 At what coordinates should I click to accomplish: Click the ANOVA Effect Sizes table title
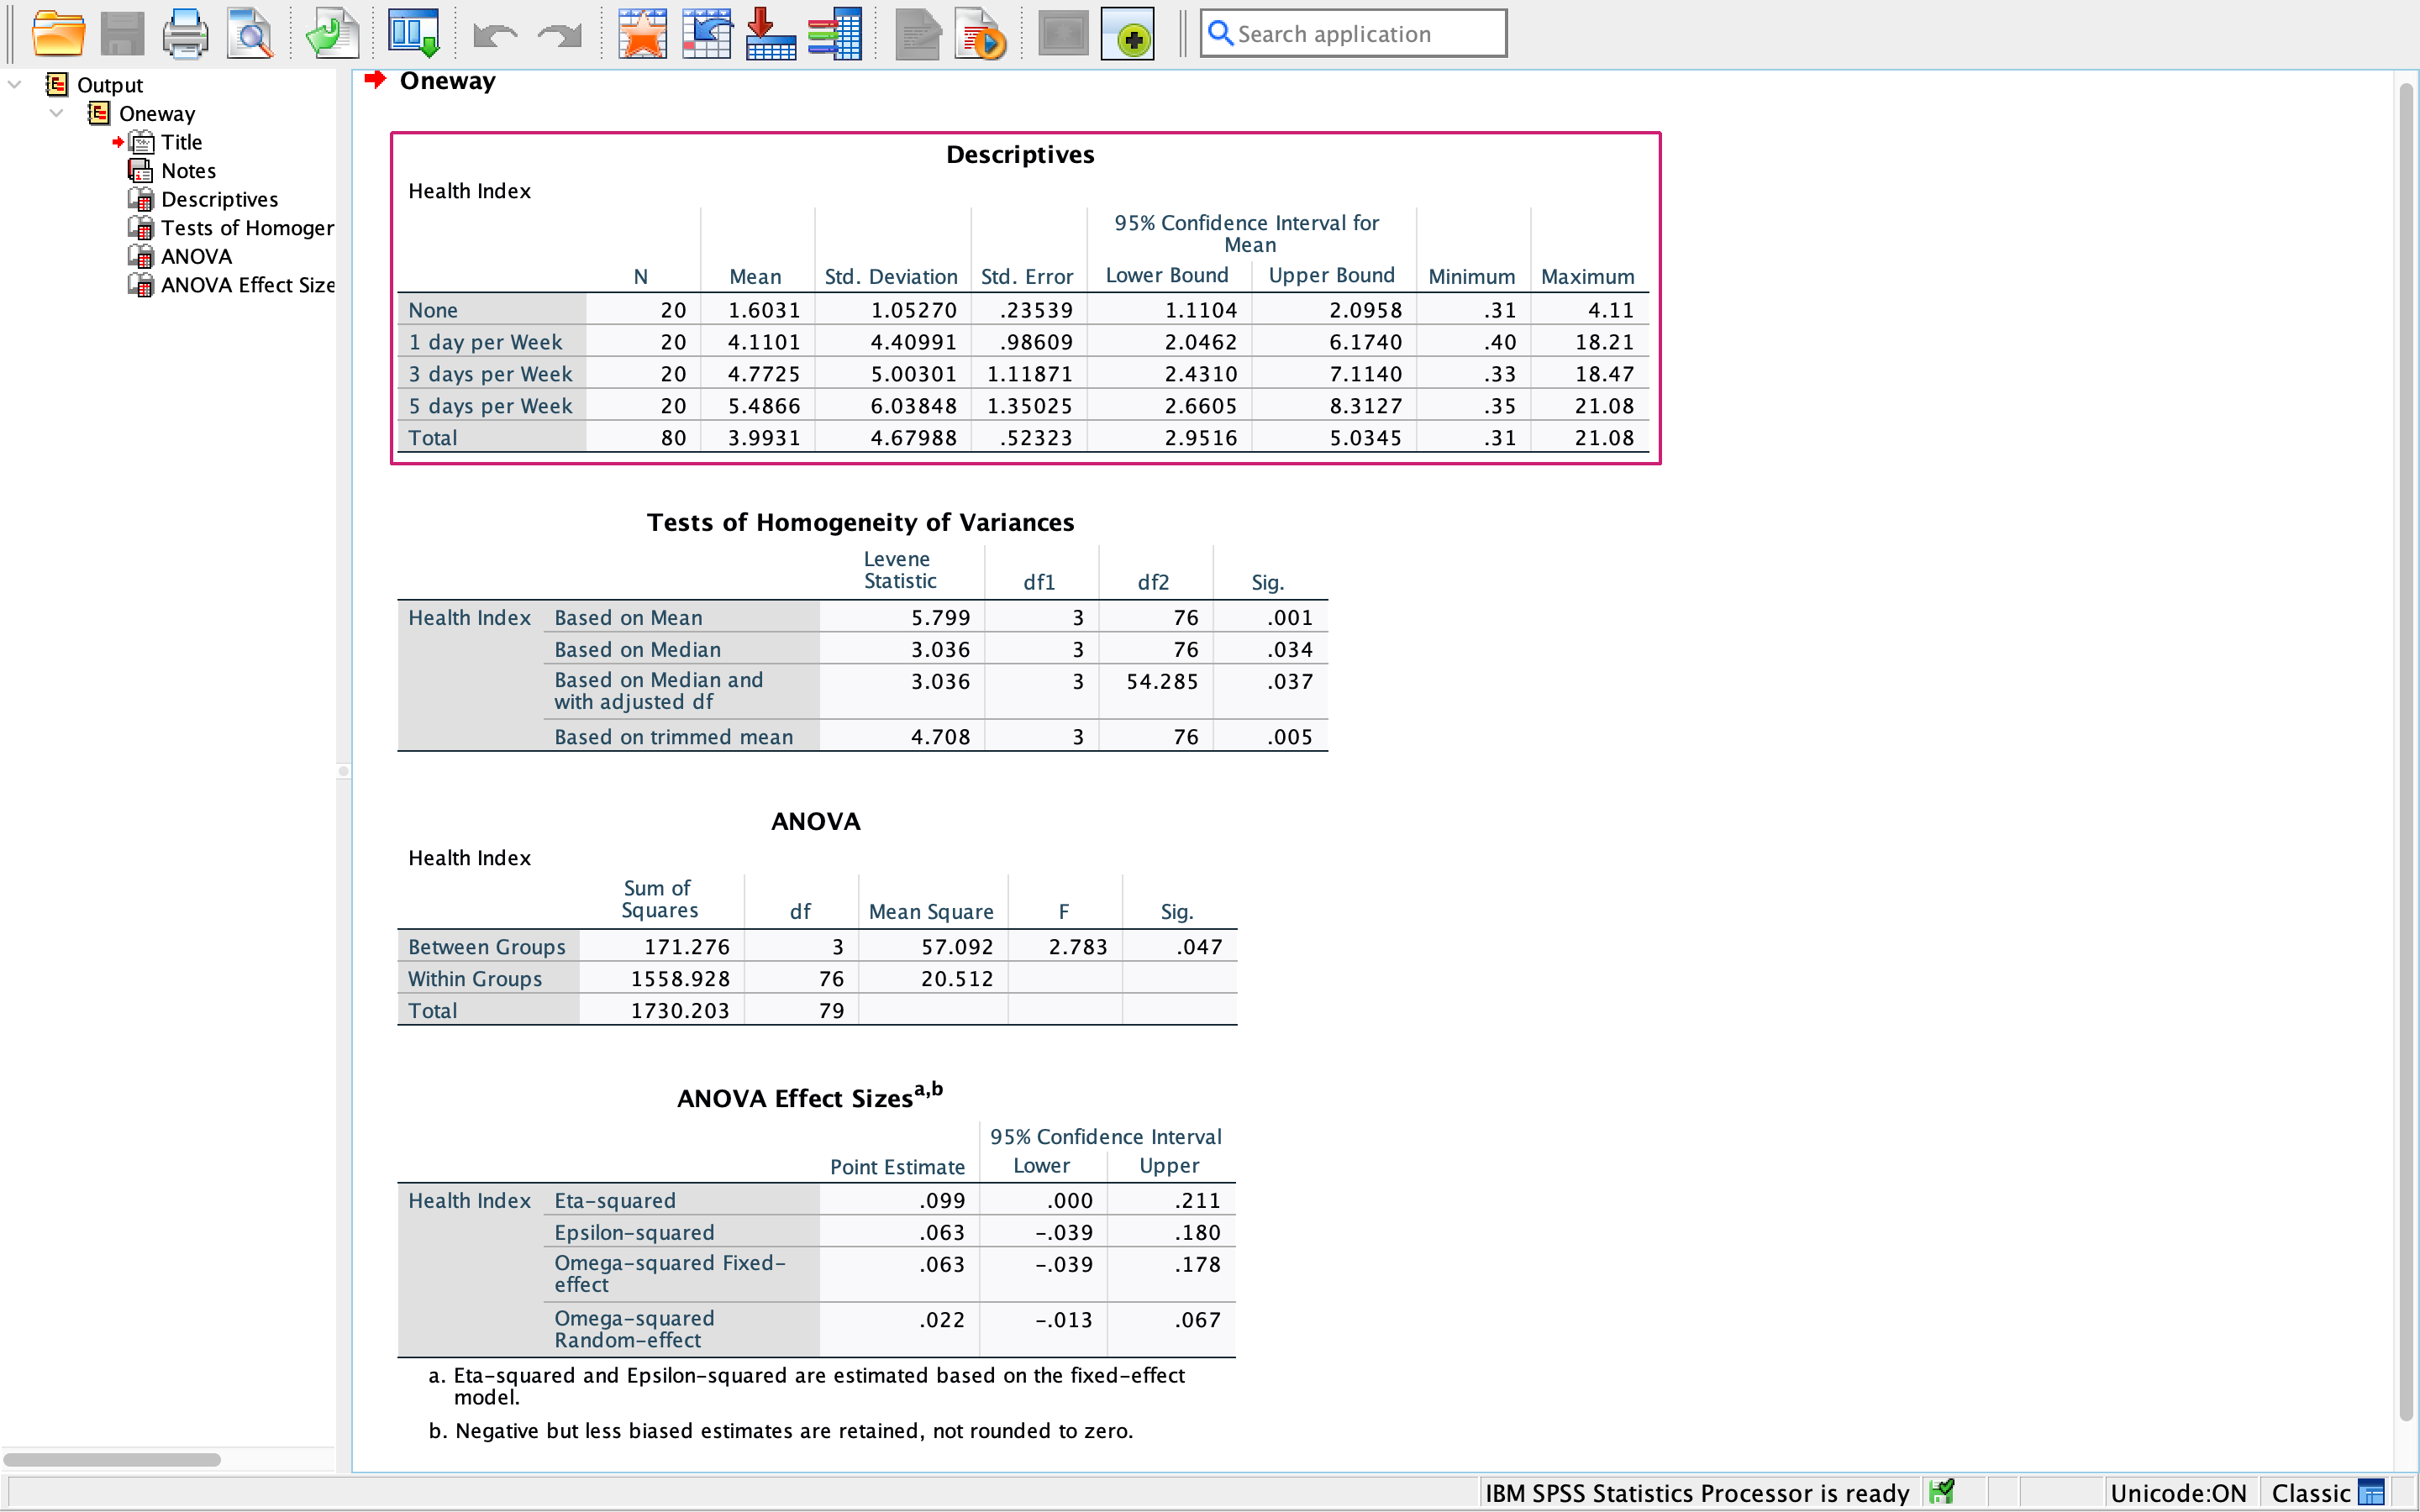(809, 1096)
